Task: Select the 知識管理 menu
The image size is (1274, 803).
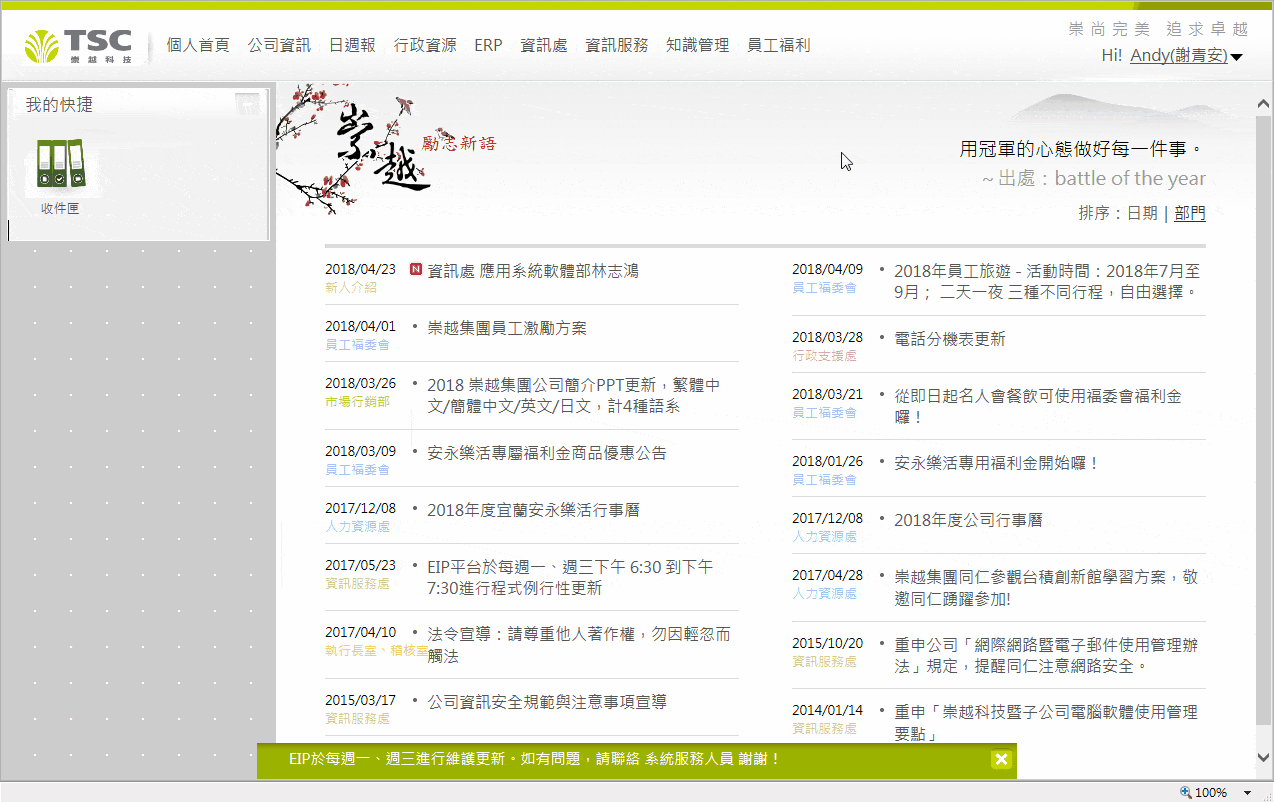Action: pyautogui.click(x=697, y=45)
